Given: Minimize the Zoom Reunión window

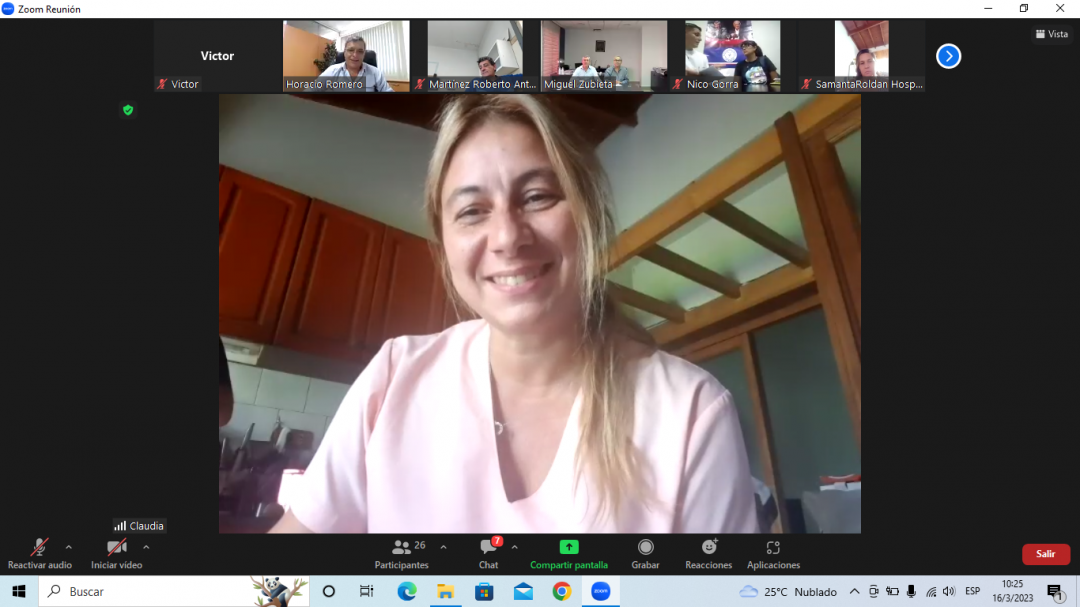Looking at the screenshot, I should coord(988,9).
